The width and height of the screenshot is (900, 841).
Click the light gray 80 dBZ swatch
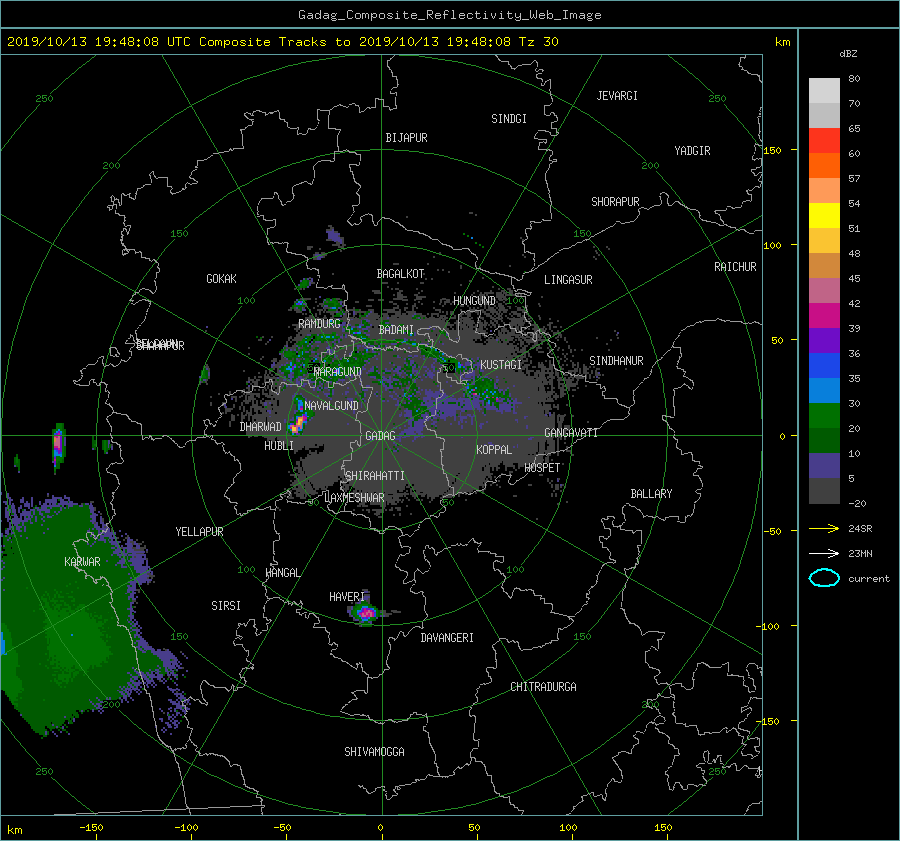pyautogui.click(x=824, y=90)
